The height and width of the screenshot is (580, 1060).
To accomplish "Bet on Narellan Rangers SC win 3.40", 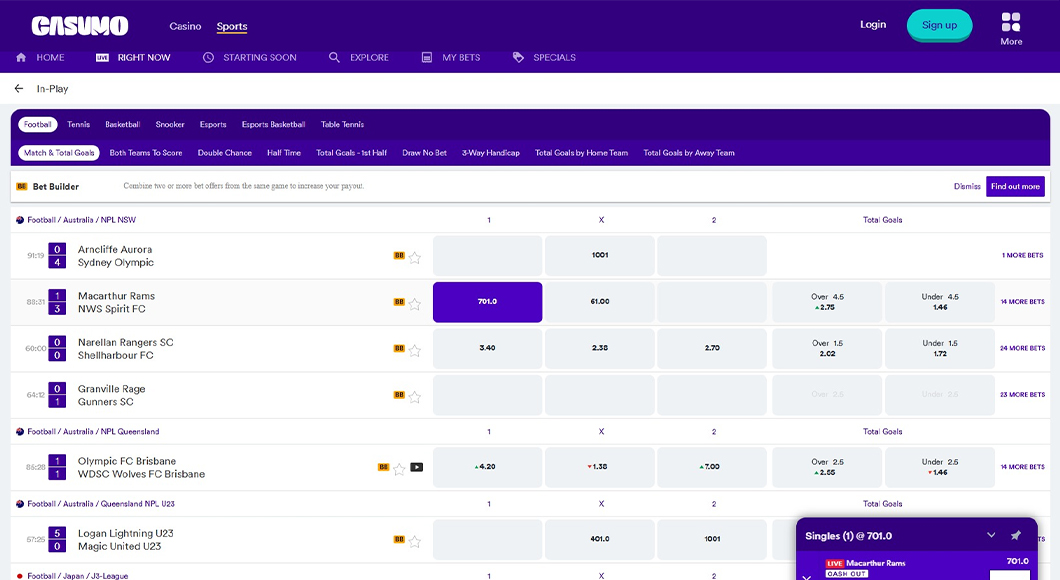I will [x=487, y=348].
